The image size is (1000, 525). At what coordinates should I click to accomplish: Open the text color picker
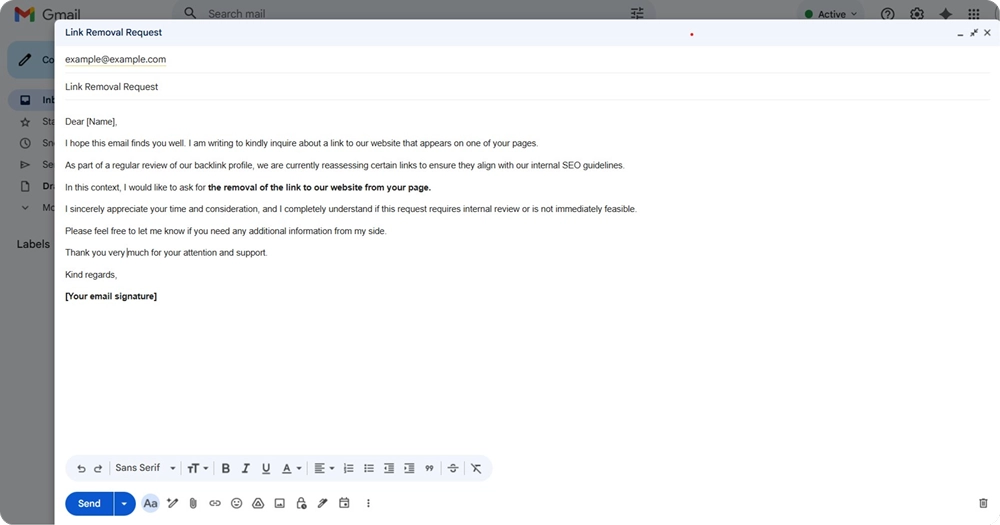coord(291,468)
